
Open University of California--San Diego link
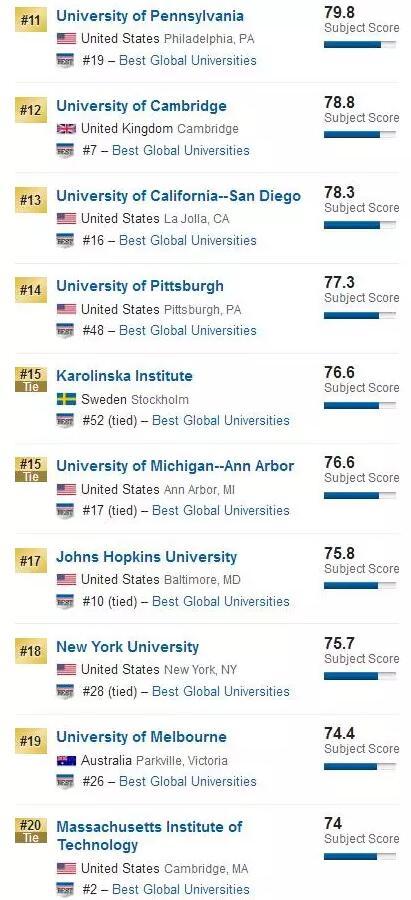(x=179, y=196)
